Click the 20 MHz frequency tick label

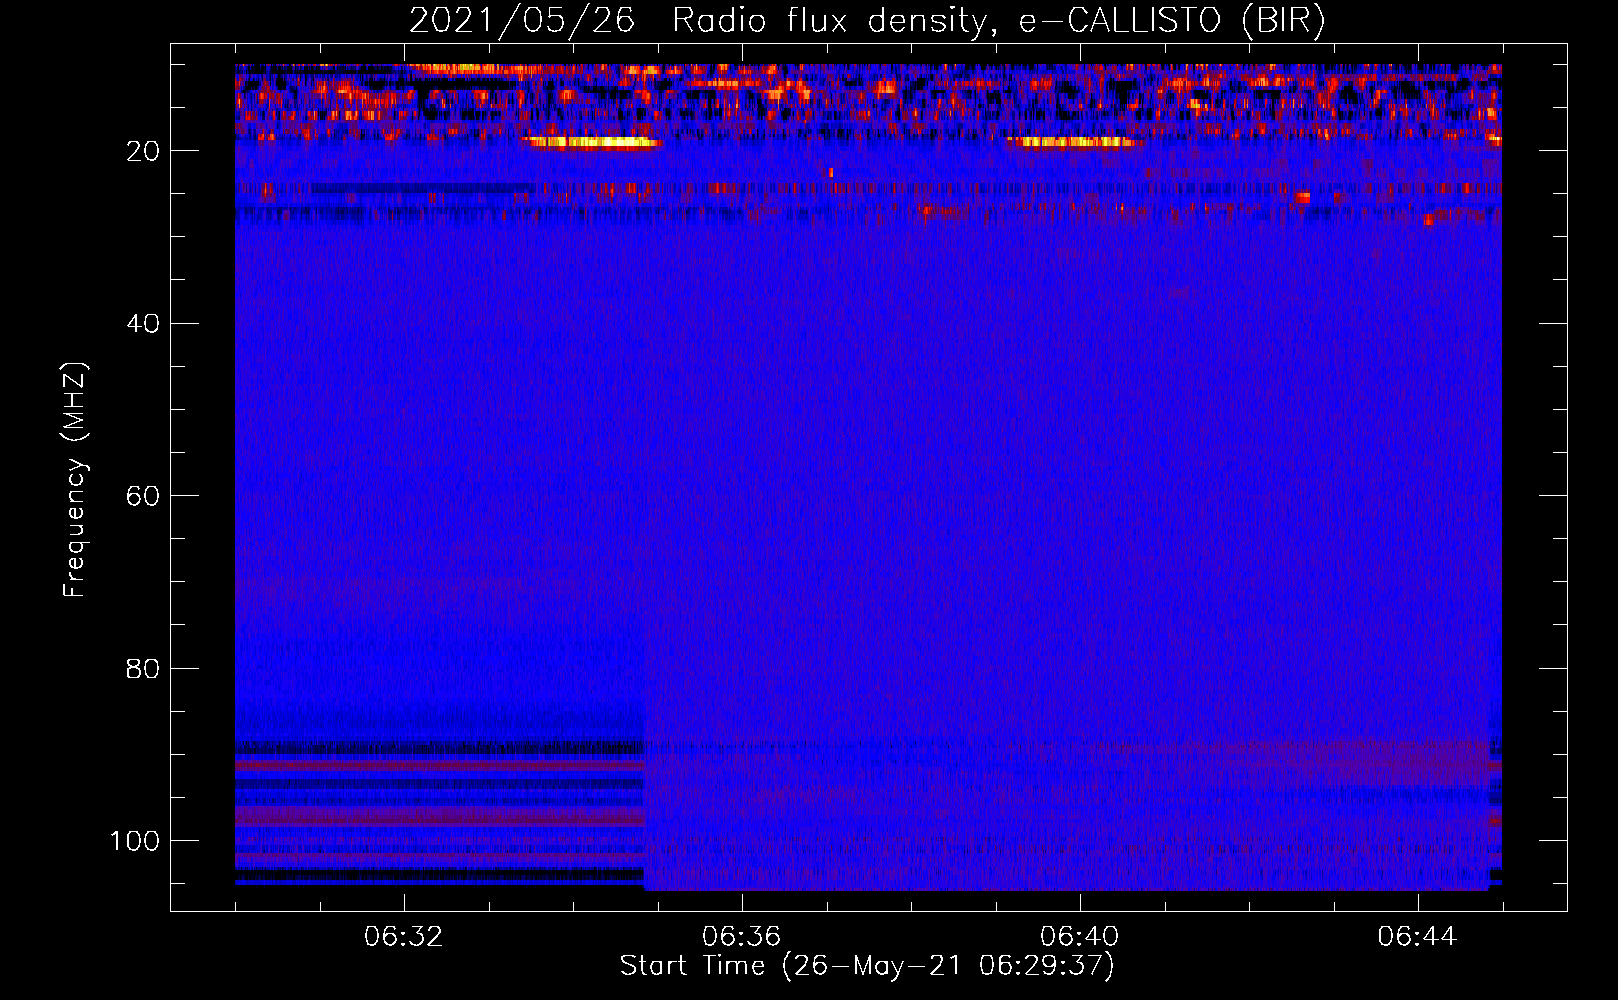click(x=144, y=151)
